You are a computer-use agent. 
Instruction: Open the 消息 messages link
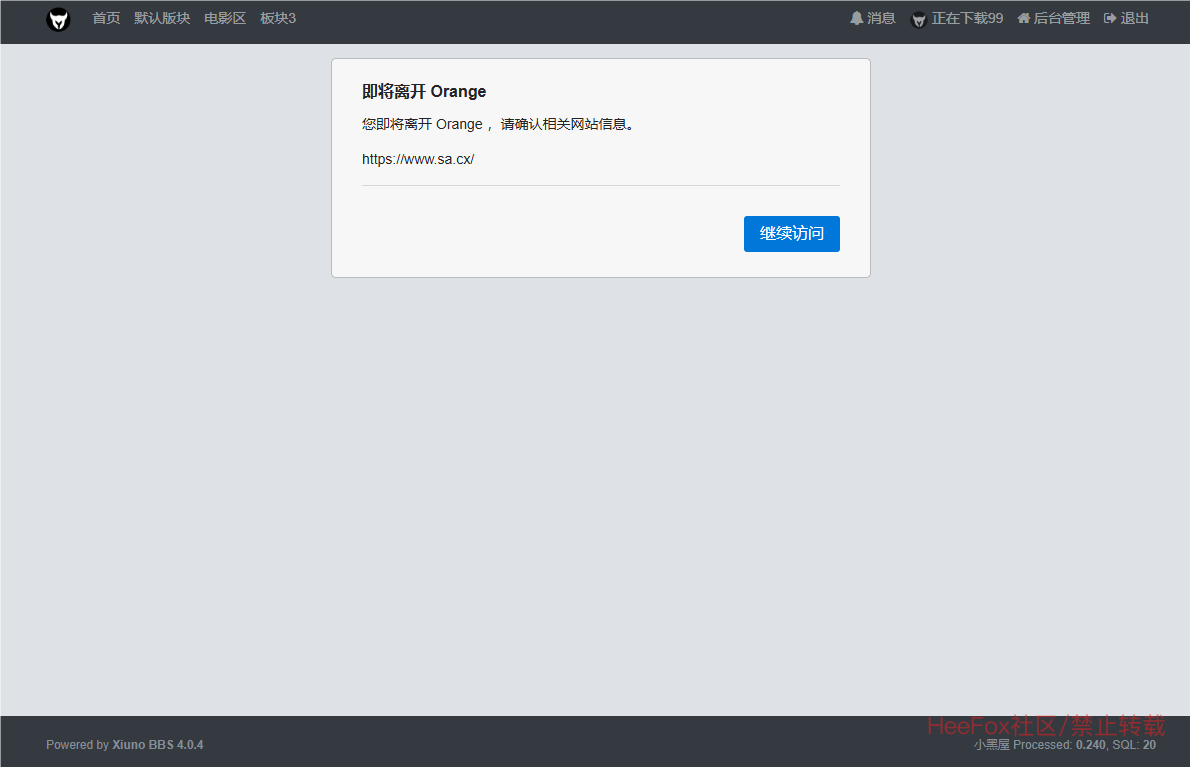pos(881,18)
